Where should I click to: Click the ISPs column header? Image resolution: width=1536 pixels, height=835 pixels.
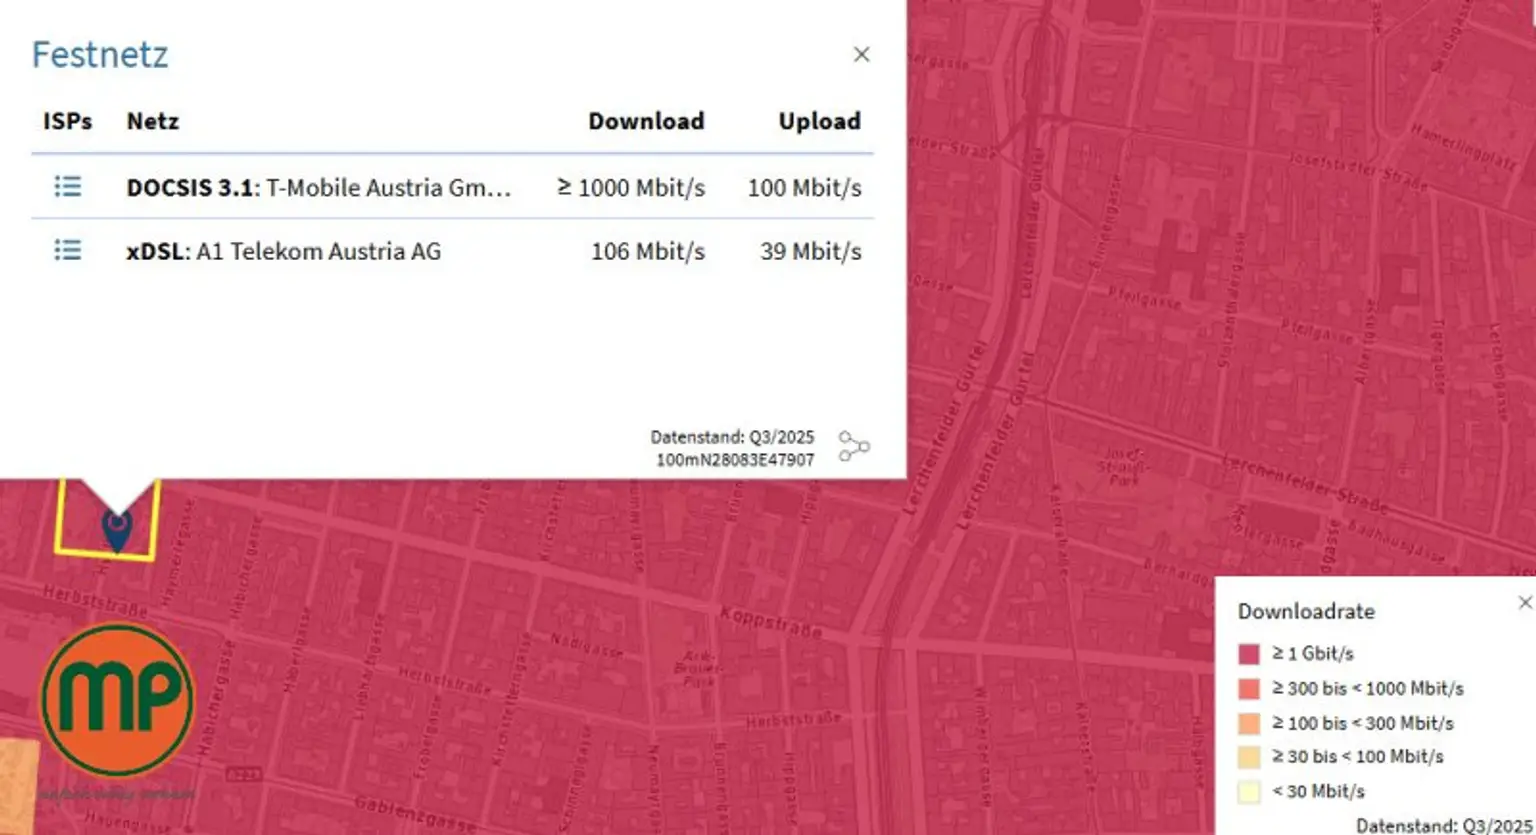67,121
